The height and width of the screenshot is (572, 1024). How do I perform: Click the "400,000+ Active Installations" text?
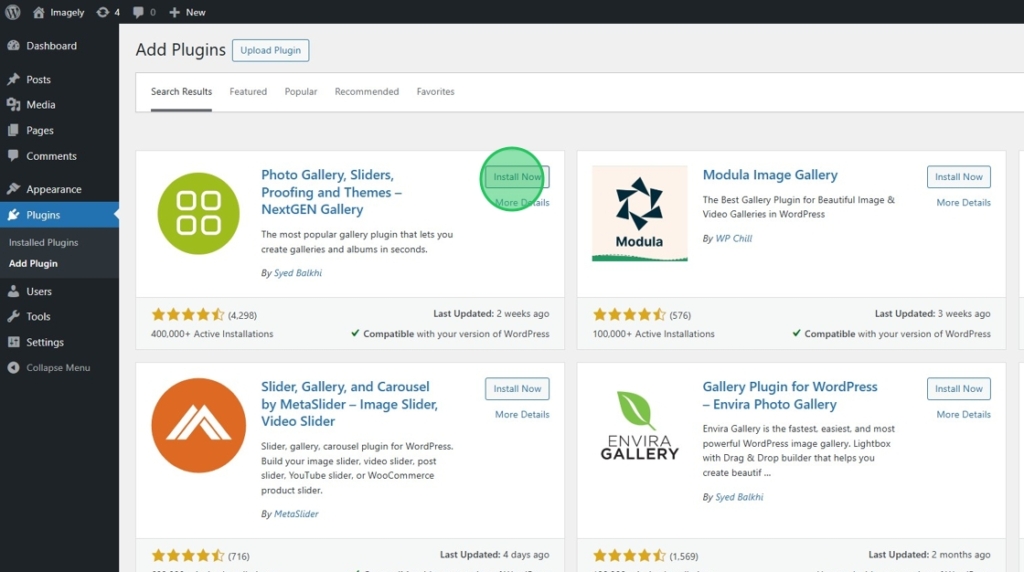pyautogui.click(x=212, y=334)
